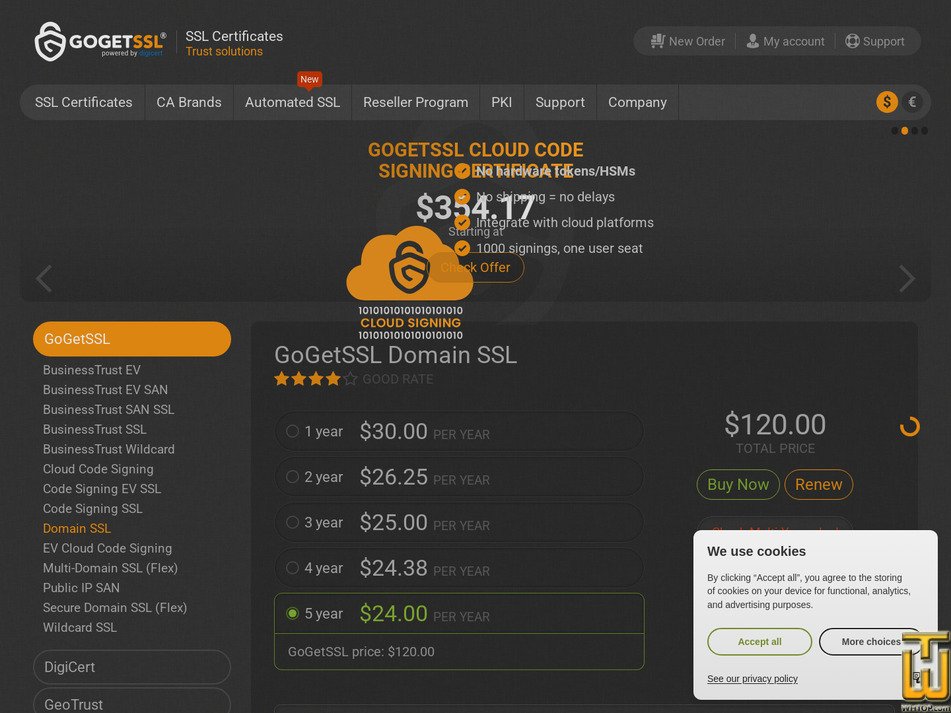Viewport: 951px width, 713px height.
Task: Select second banner slide dot
Action: coord(904,130)
